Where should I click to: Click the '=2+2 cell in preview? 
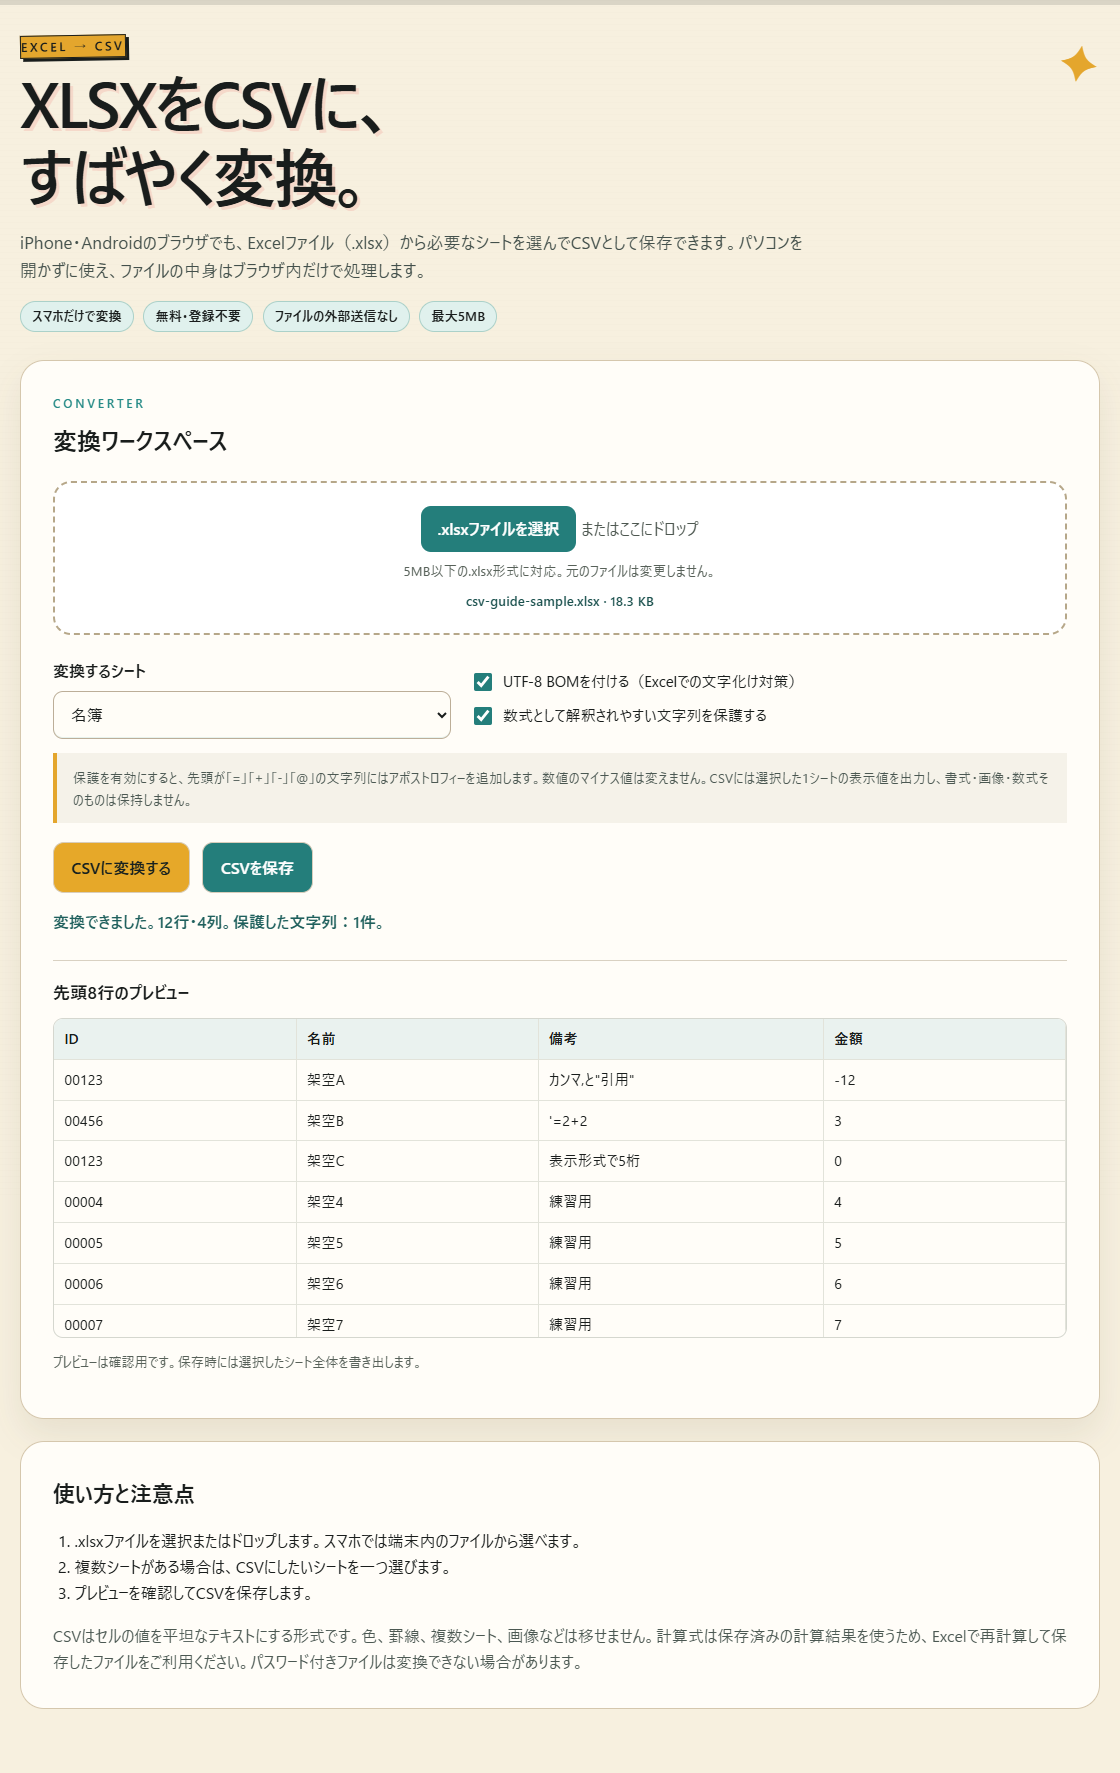(x=681, y=1121)
